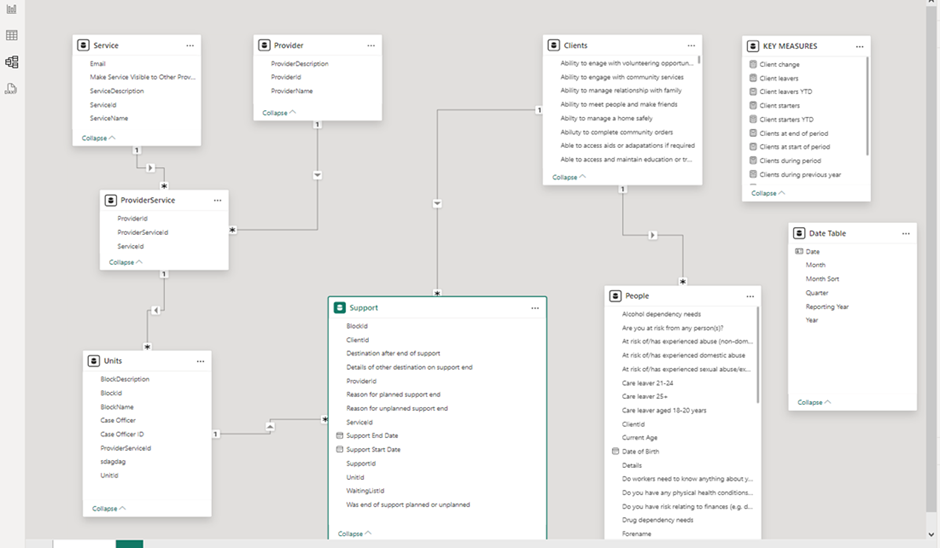Select the Support Start Date field
This screenshot has width=940, height=548.
click(373, 450)
